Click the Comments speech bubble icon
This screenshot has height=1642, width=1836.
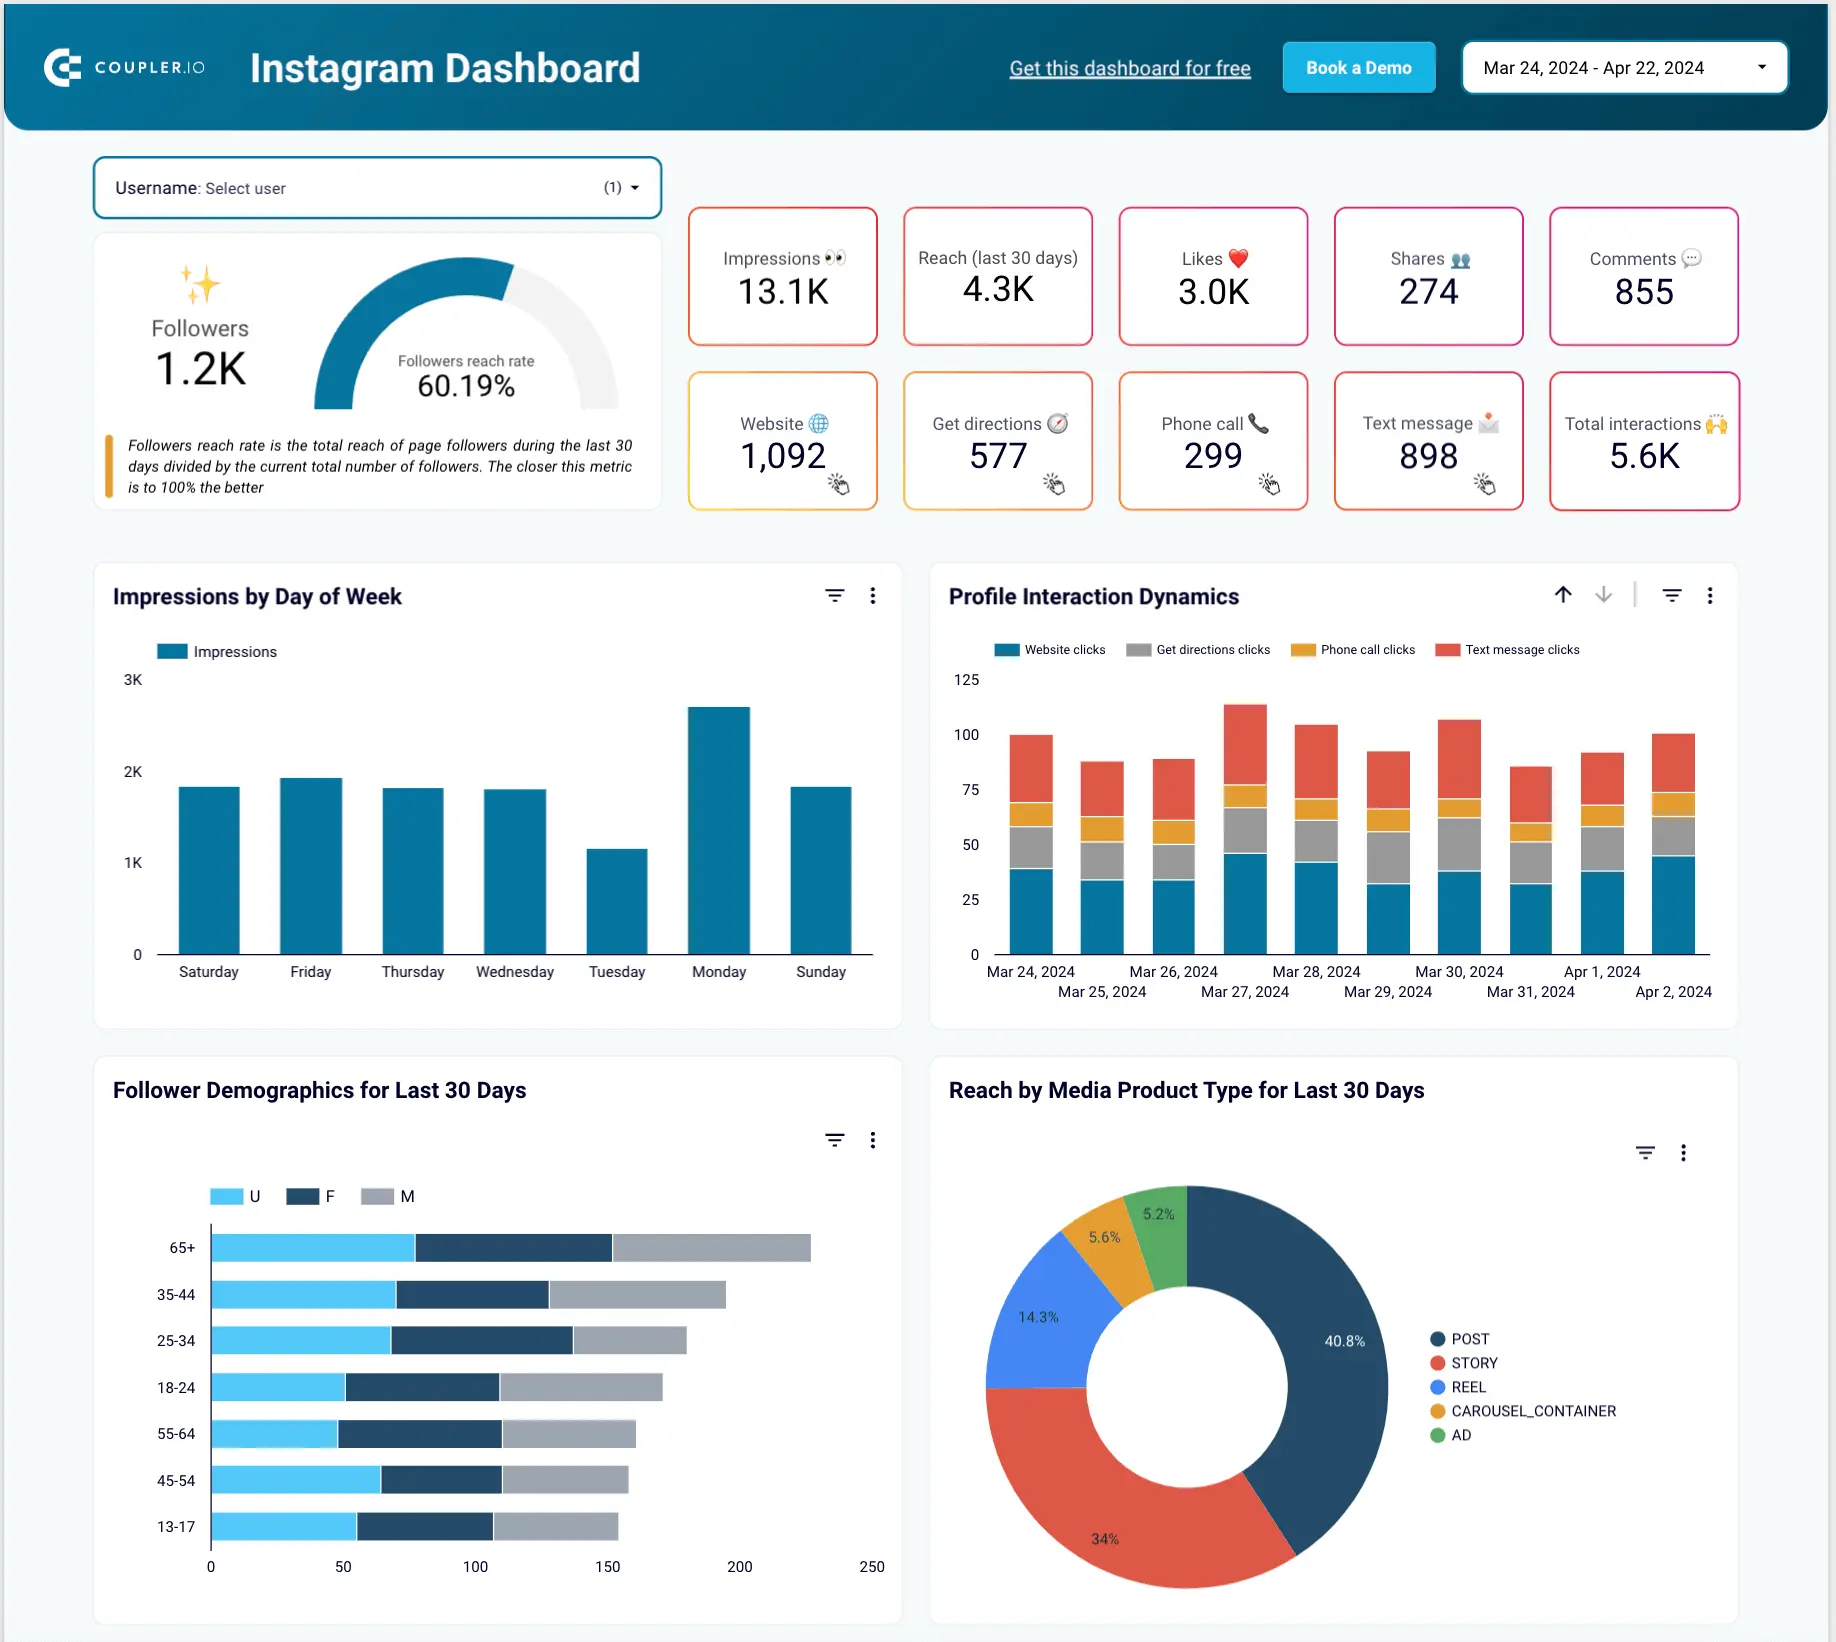[x=1692, y=258]
